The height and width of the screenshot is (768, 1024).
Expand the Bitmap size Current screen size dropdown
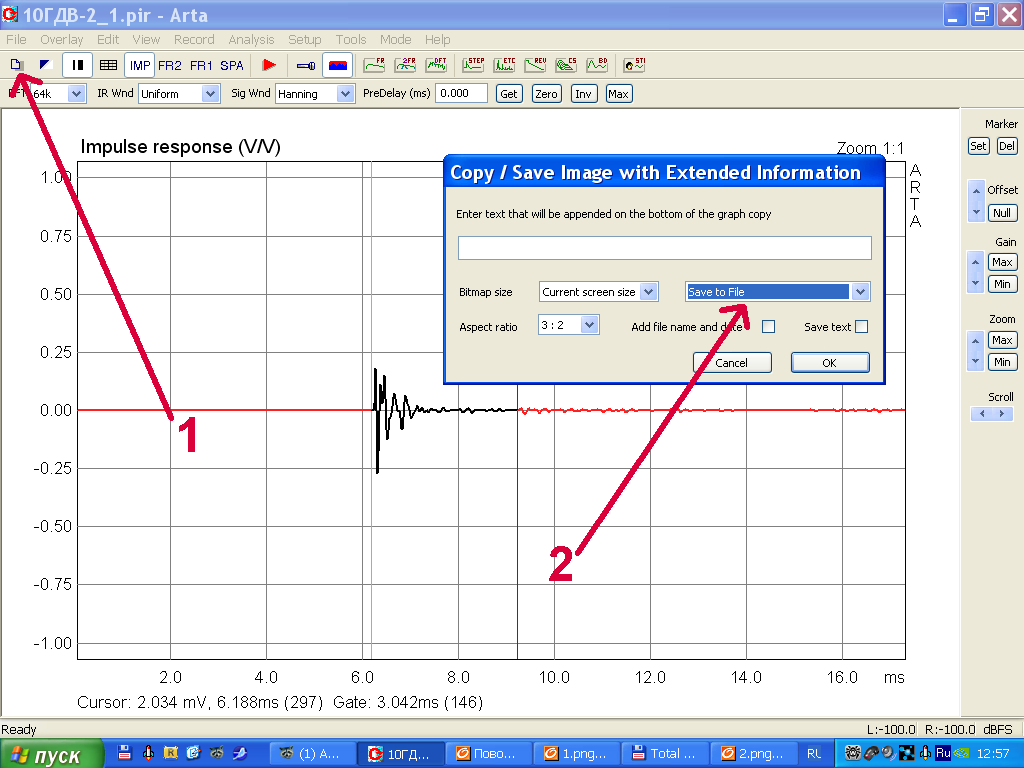[648, 292]
